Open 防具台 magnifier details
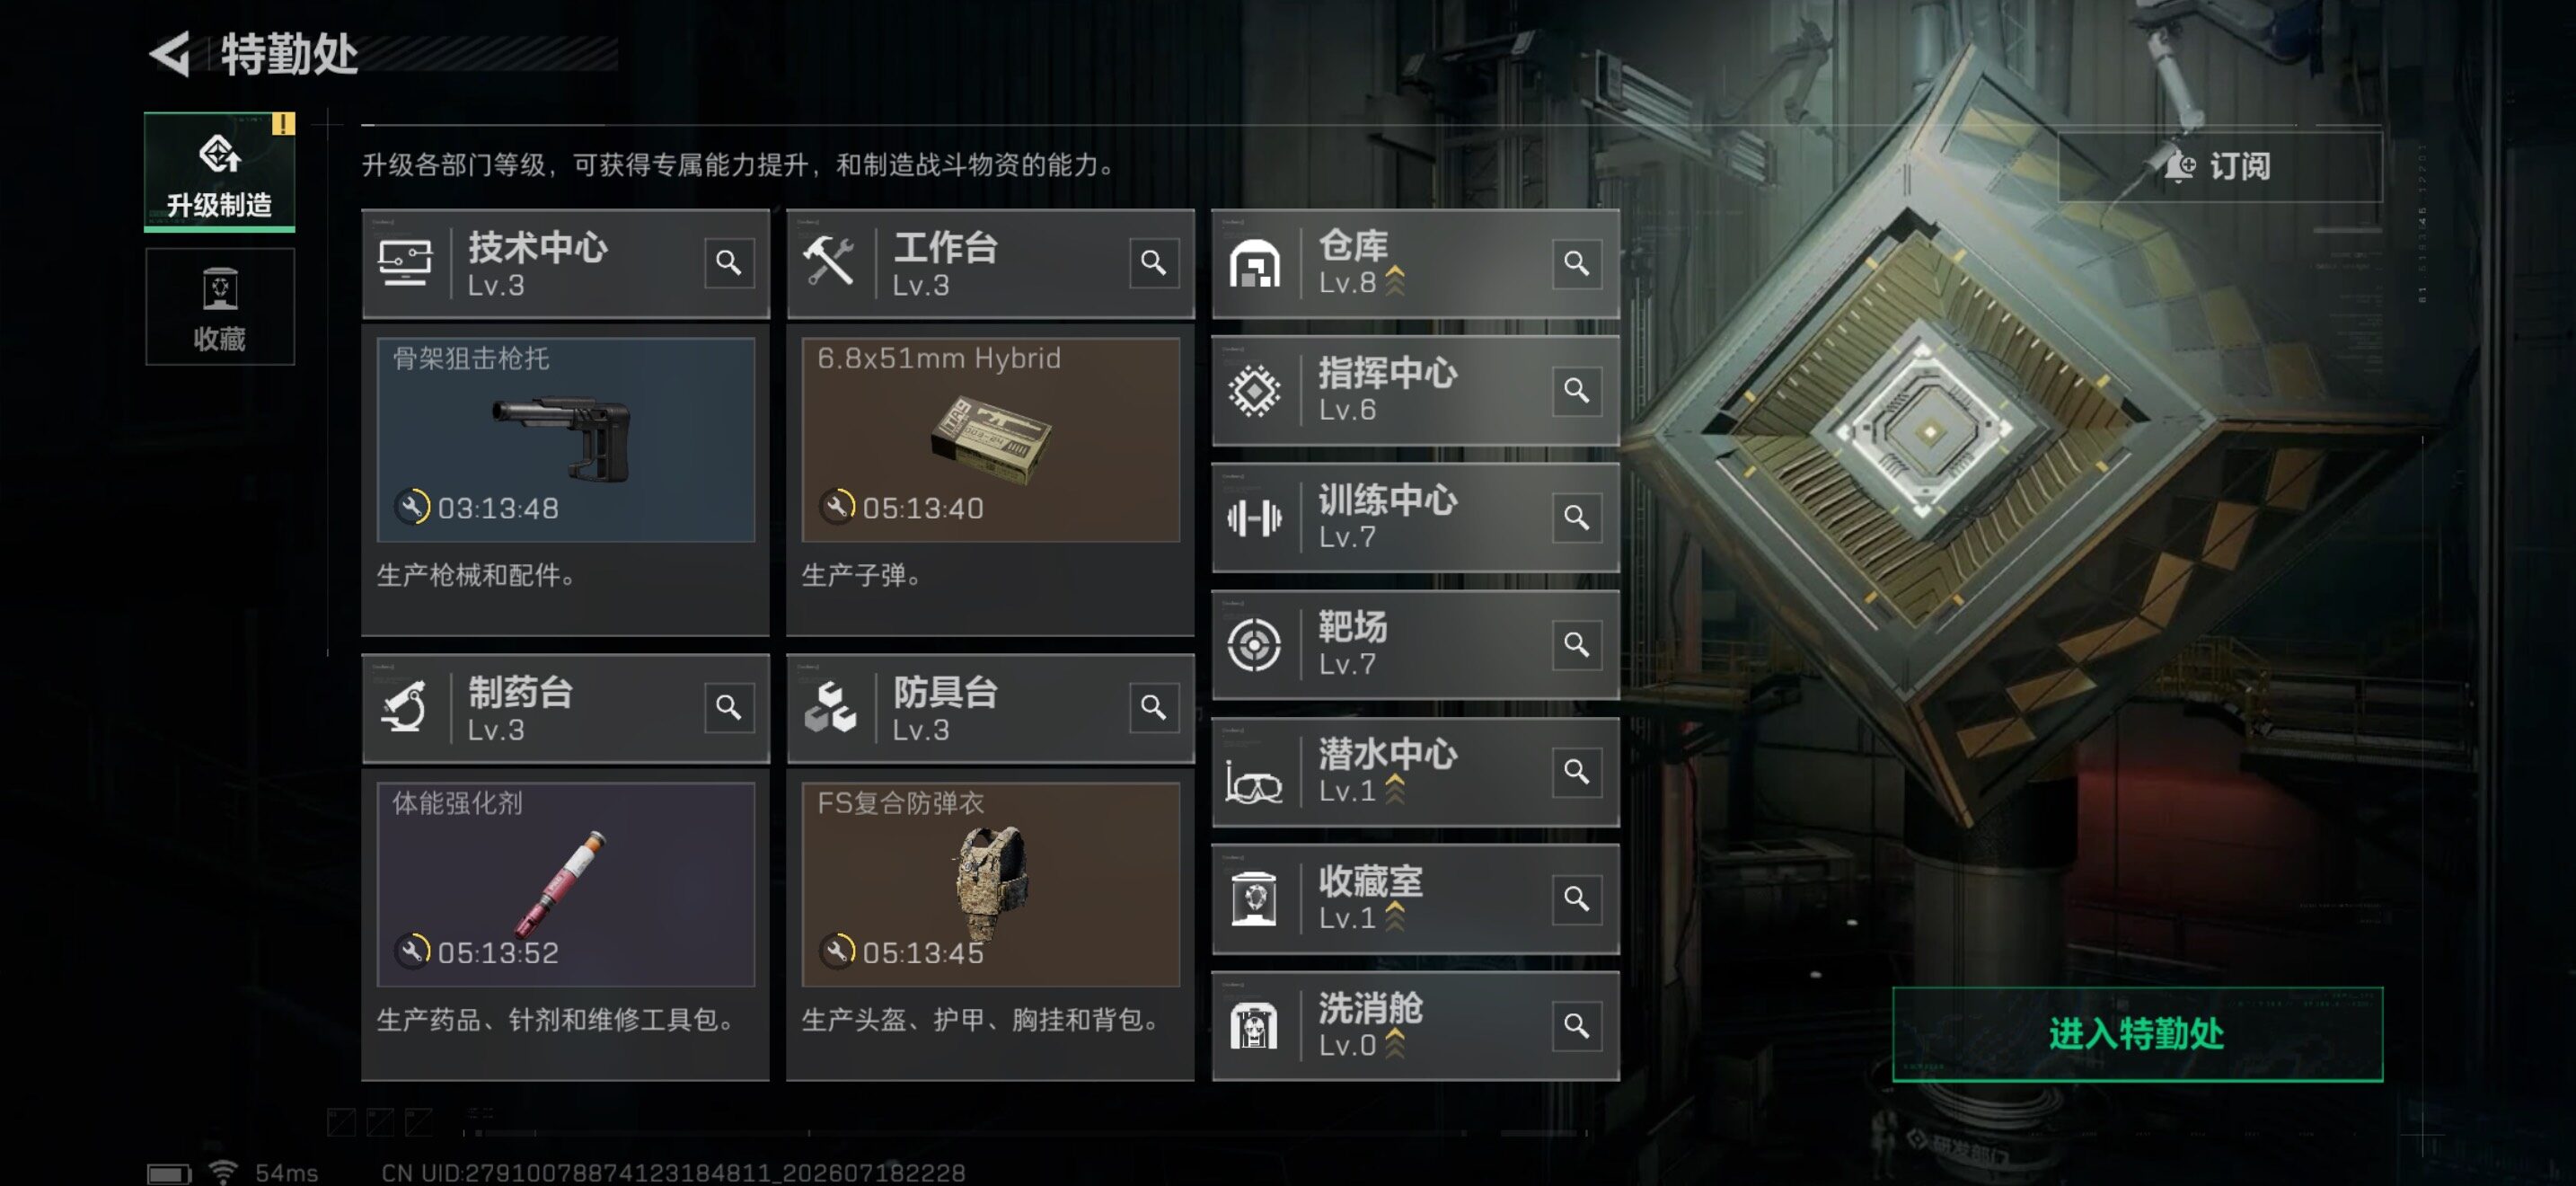Image resolution: width=2576 pixels, height=1186 pixels. point(1154,708)
